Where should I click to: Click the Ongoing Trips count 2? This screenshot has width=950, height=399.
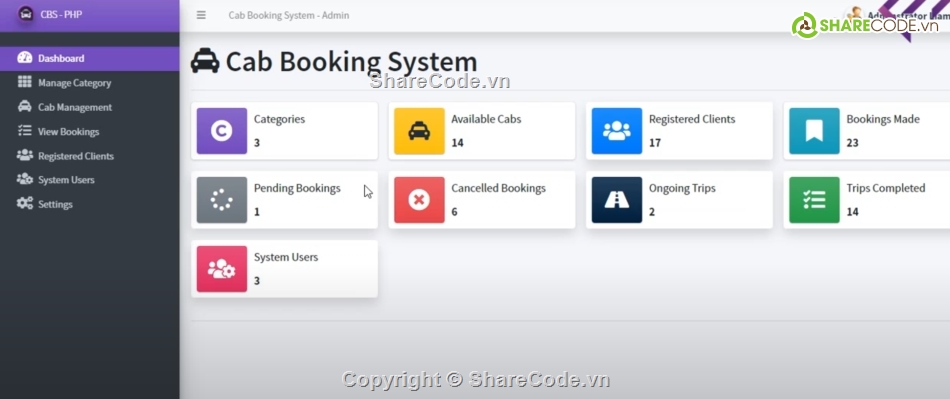[652, 212]
